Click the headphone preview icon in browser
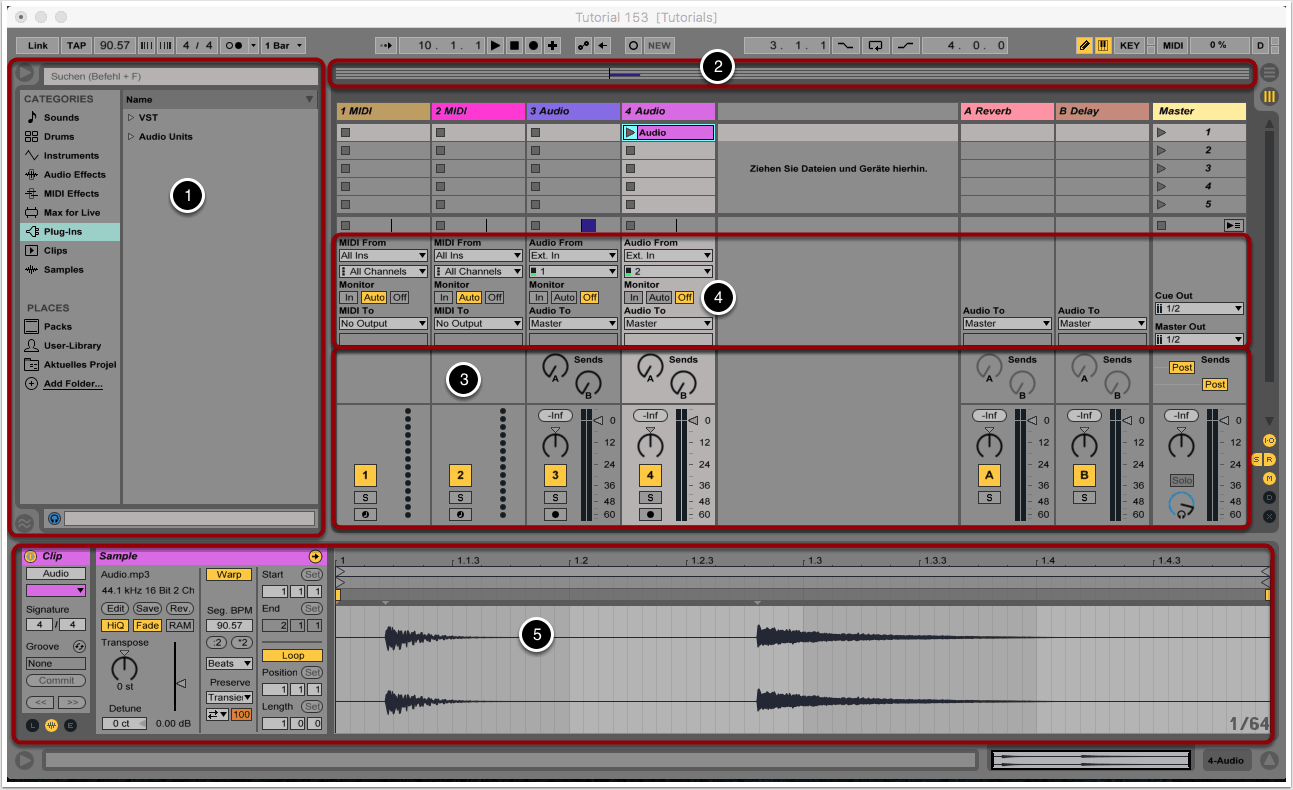The width and height of the screenshot is (1293, 790). point(54,519)
